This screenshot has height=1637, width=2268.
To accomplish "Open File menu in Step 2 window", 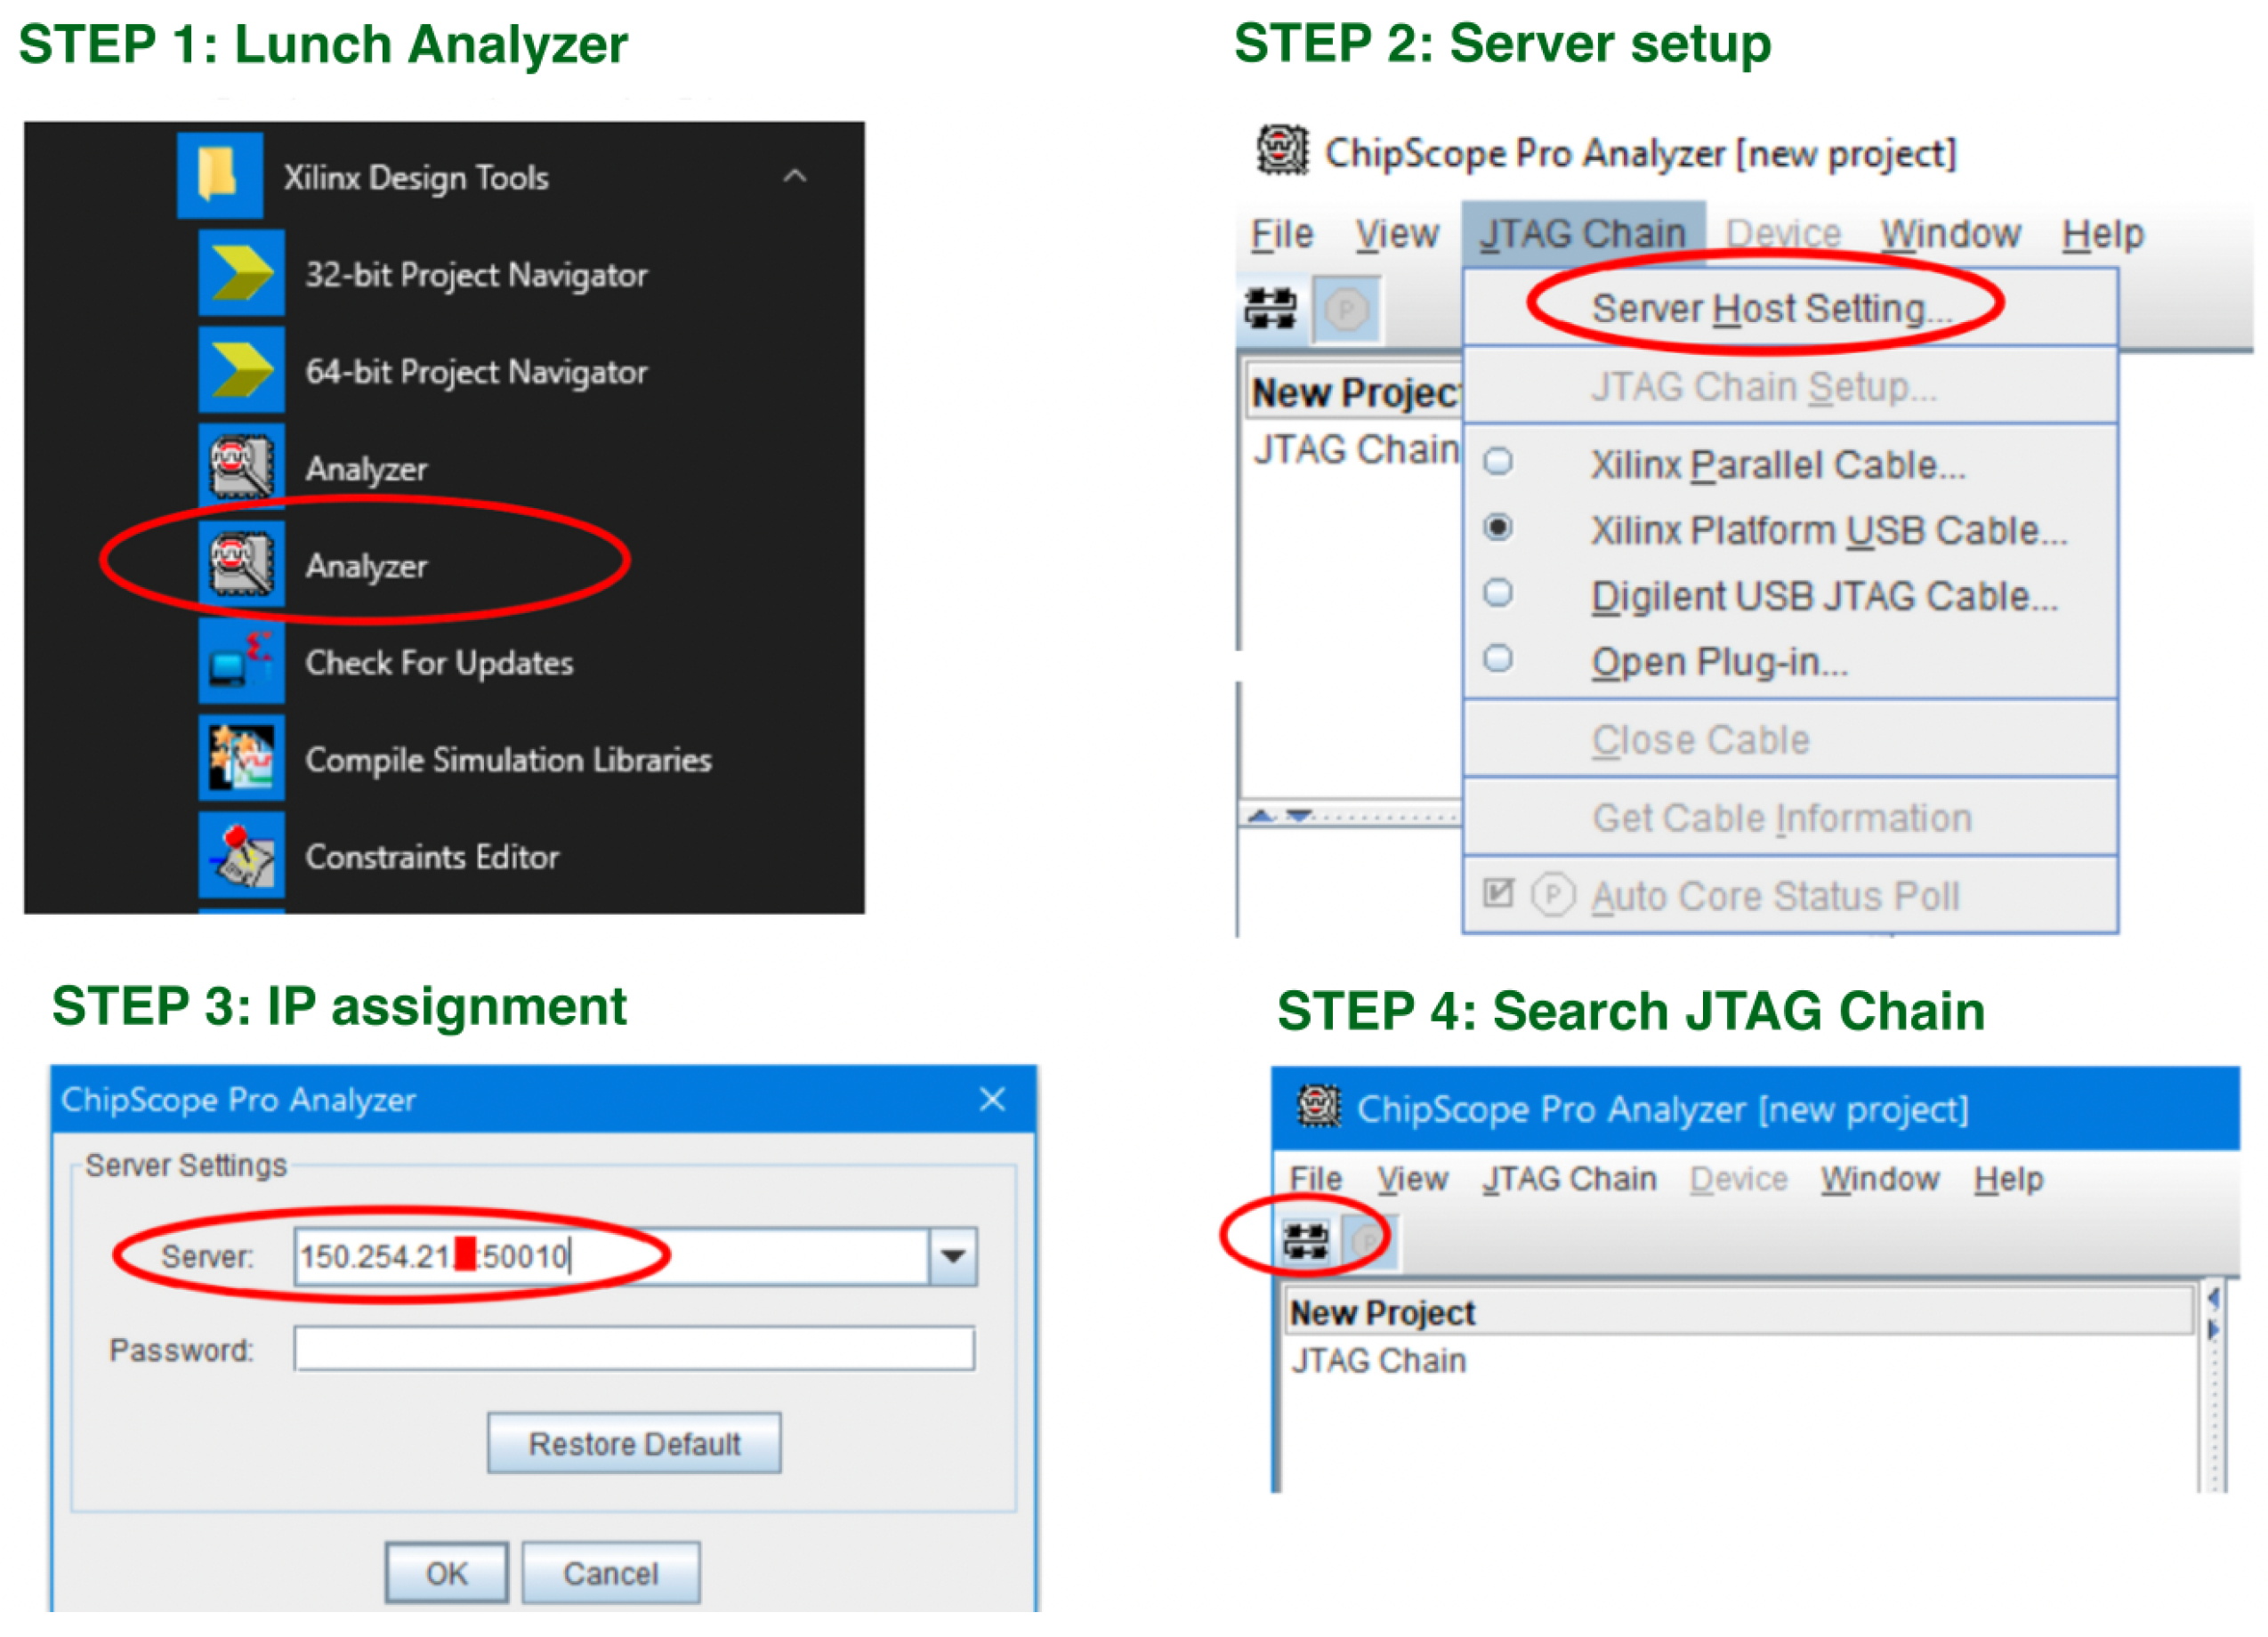I will click(1282, 234).
